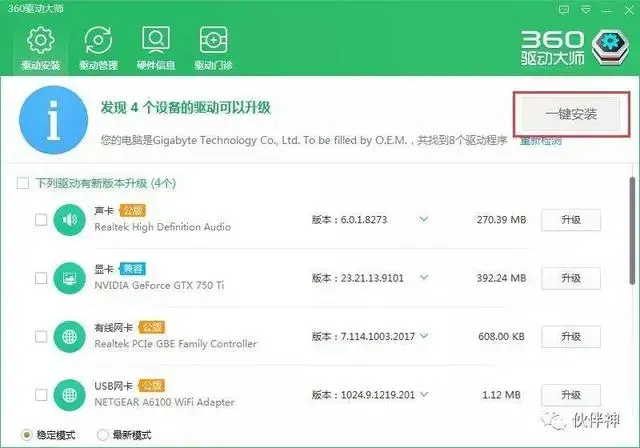Click the 版本：6.0.1.8273 version text
This screenshot has height=448, width=640.
[x=349, y=220]
